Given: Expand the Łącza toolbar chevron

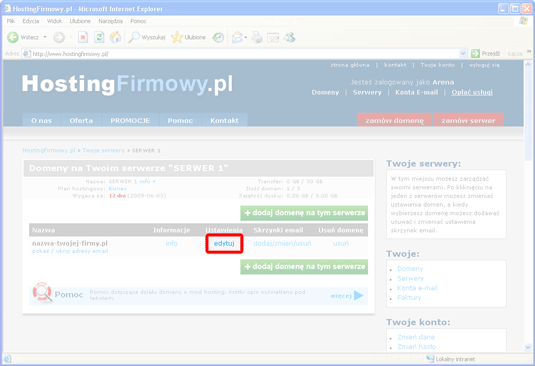Looking at the screenshot, I should coord(529,52).
